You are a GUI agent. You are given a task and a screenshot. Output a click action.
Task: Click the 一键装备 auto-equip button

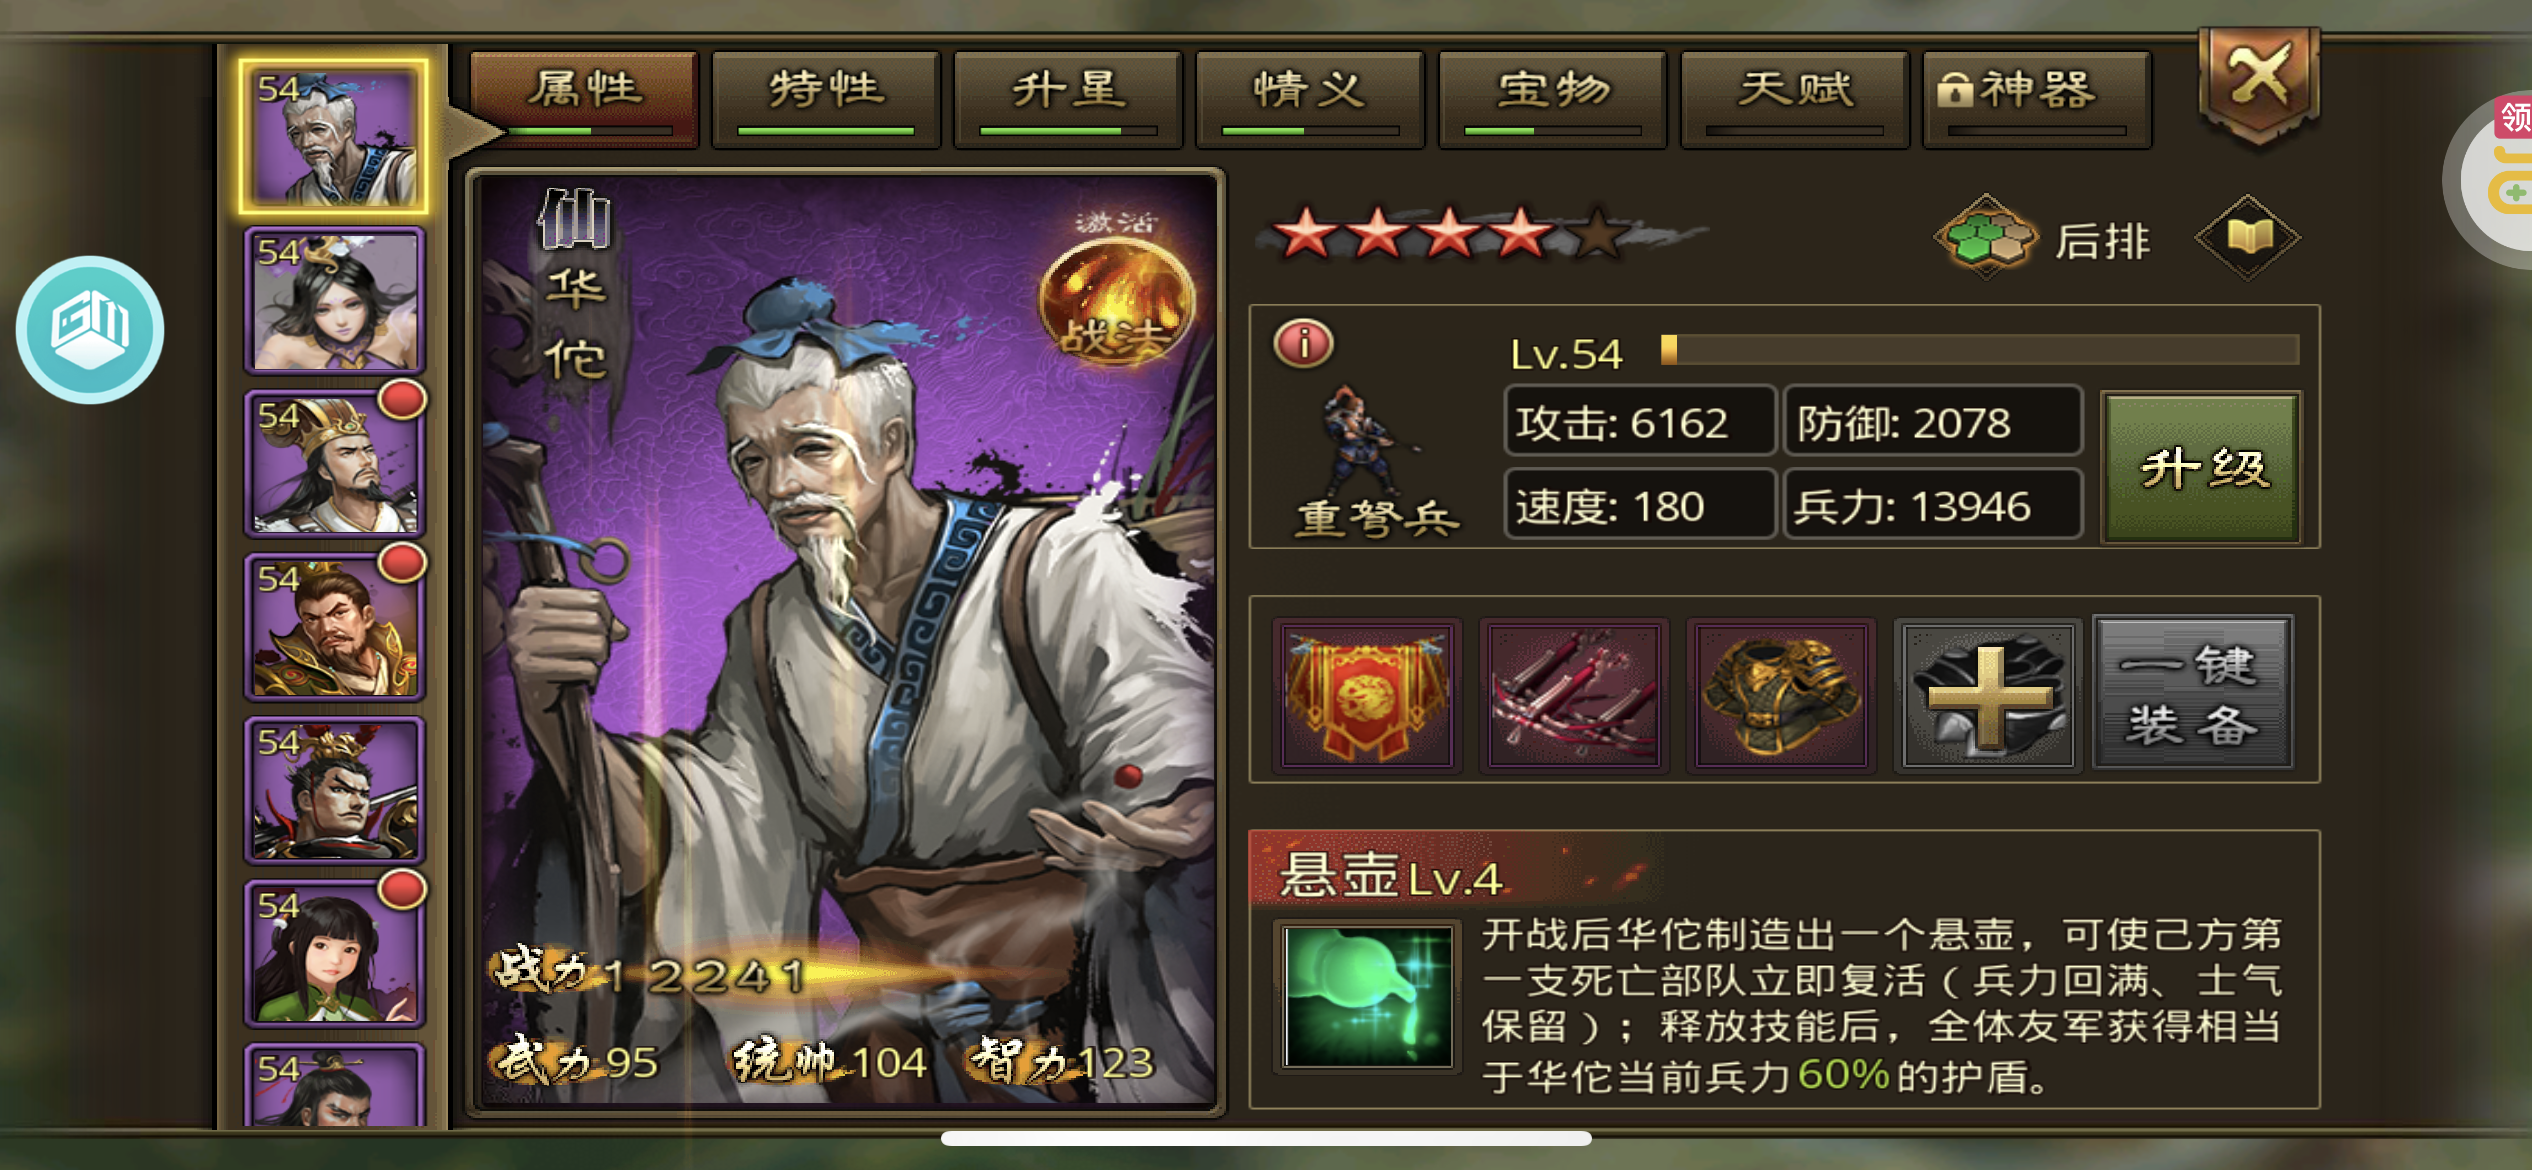[2192, 694]
